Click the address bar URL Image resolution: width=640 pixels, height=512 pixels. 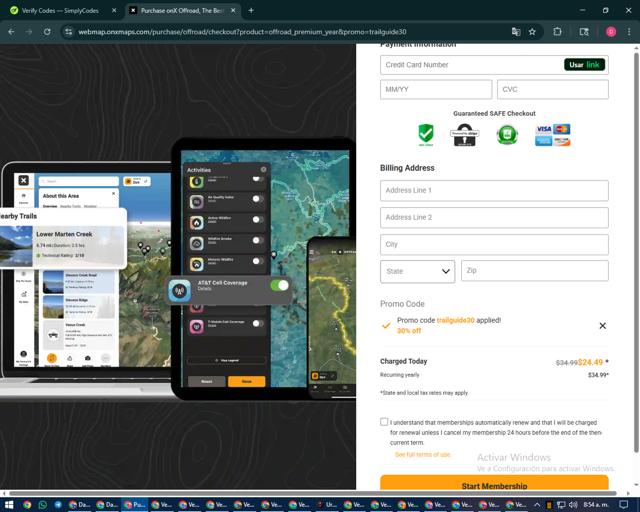click(x=242, y=32)
